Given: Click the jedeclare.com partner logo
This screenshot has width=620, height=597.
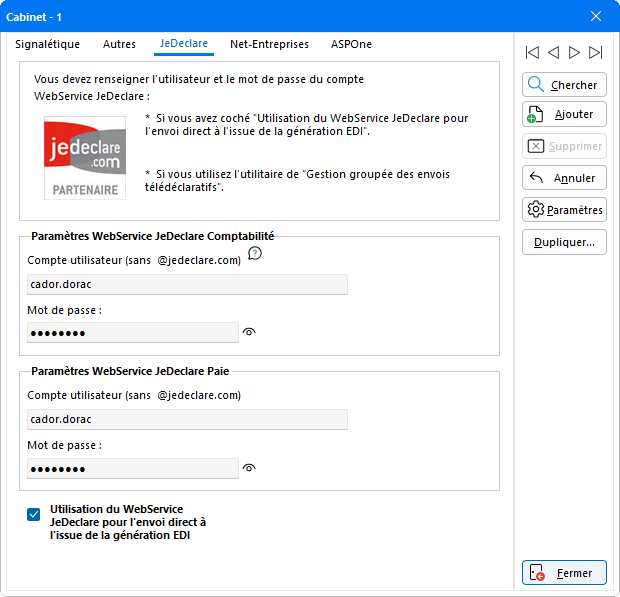Looking at the screenshot, I should click(85, 157).
